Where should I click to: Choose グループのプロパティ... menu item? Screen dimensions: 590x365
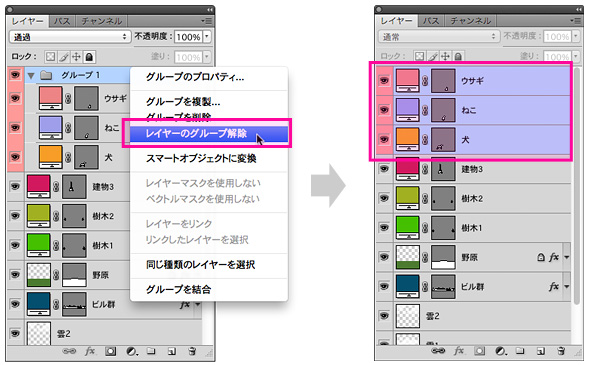[195, 77]
